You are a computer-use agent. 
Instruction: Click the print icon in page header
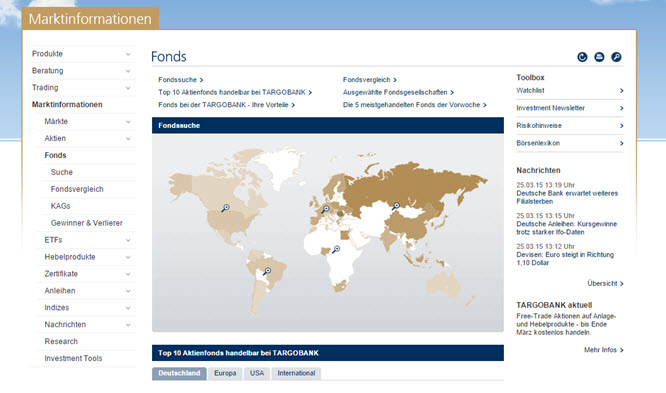click(599, 57)
